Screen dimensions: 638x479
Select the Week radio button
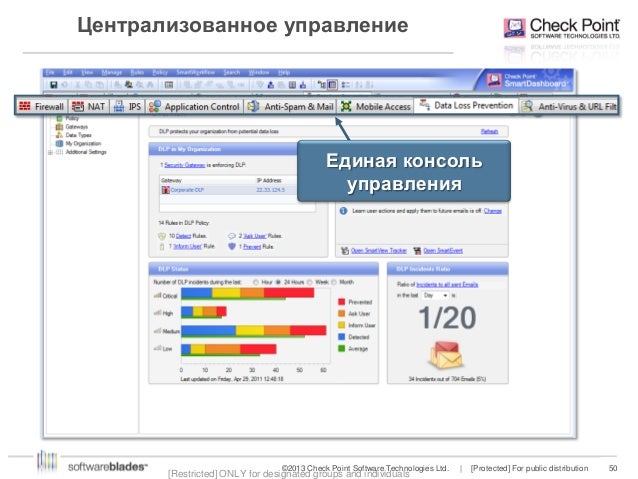310,282
